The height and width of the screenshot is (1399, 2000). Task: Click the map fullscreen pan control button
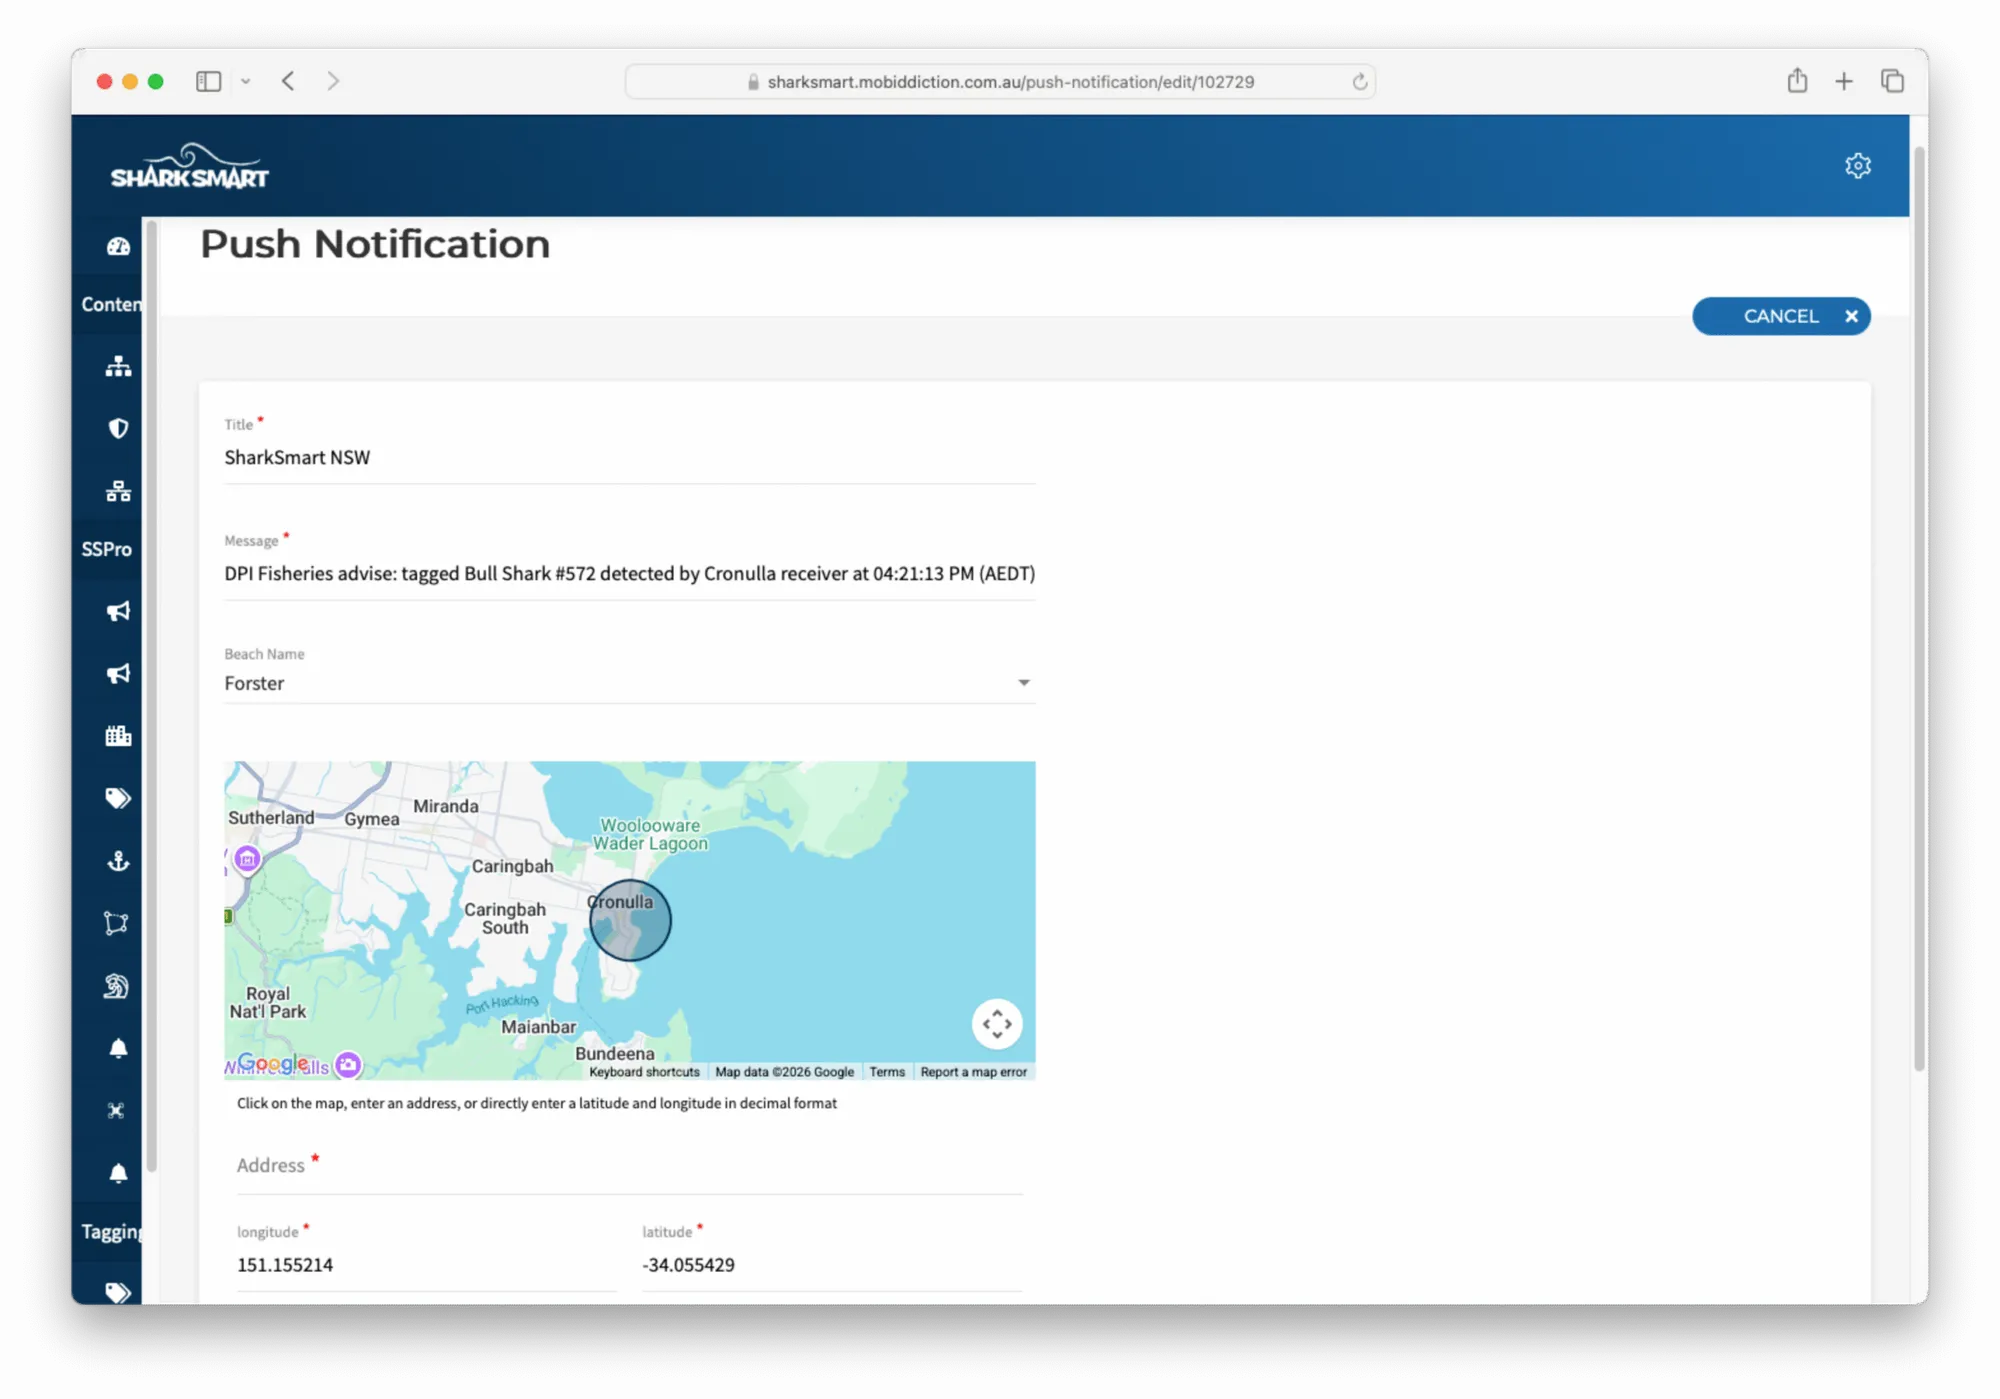[x=997, y=1024]
